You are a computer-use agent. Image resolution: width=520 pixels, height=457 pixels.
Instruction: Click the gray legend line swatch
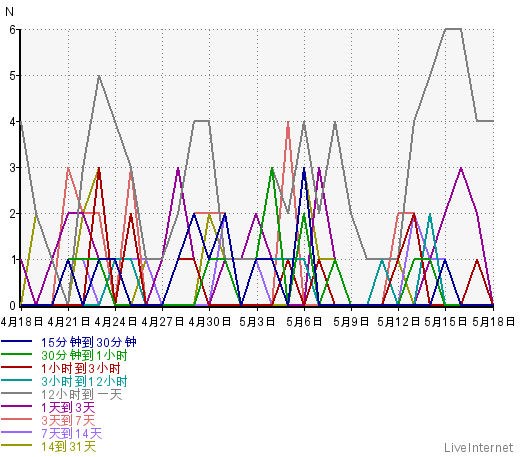[16, 393]
